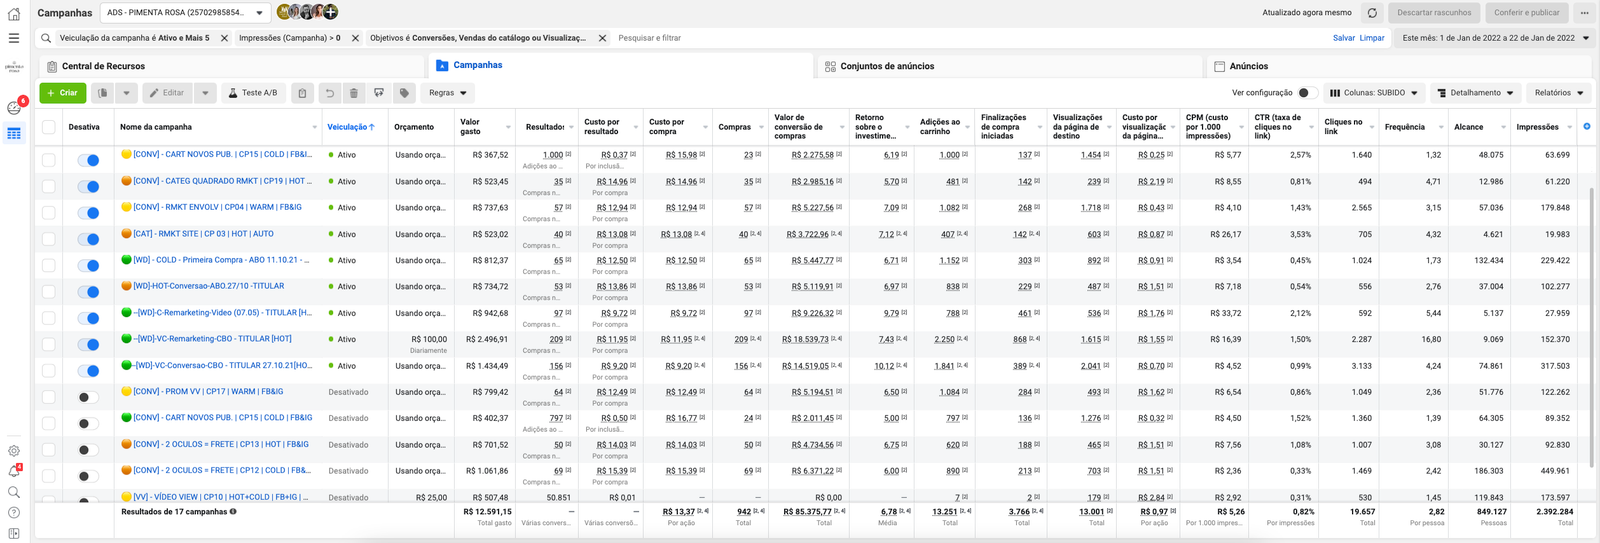
Task: Click the undo arrow icon
Action: pos(329,93)
